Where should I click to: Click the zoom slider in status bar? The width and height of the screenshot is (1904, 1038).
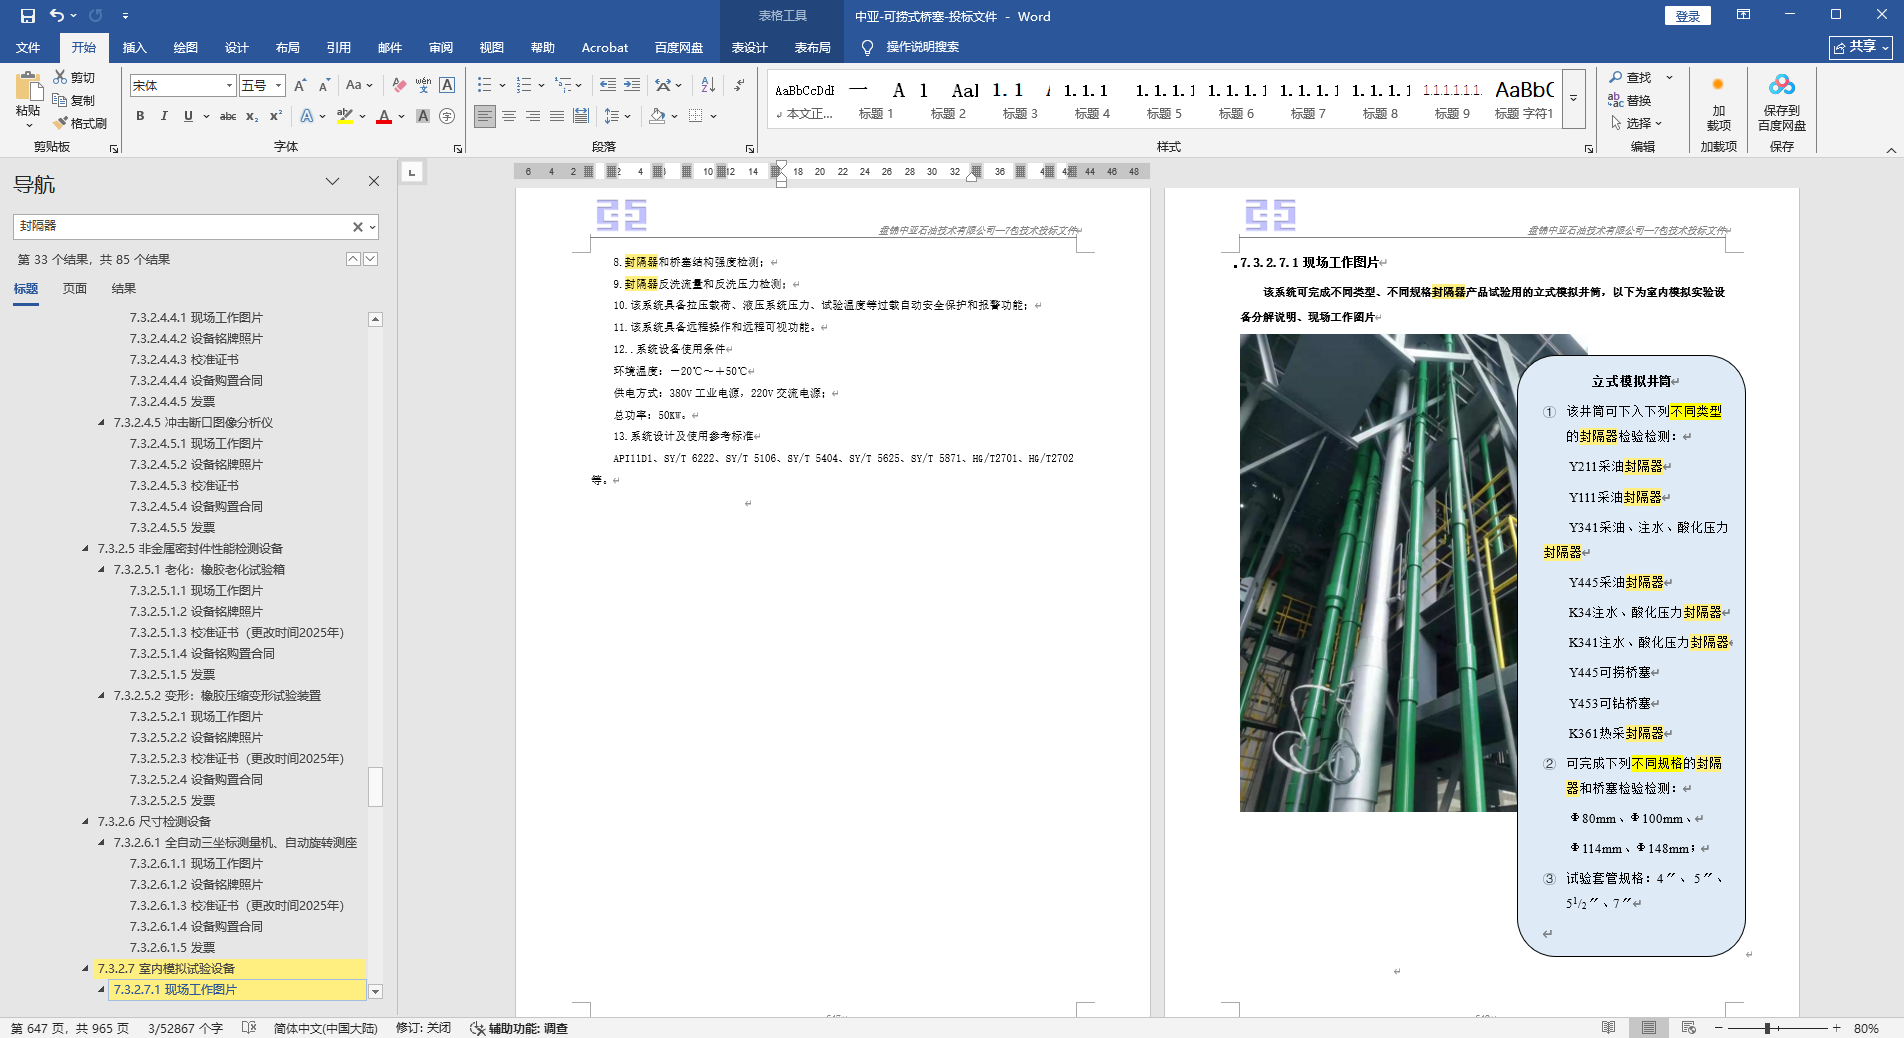point(1767,1028)
